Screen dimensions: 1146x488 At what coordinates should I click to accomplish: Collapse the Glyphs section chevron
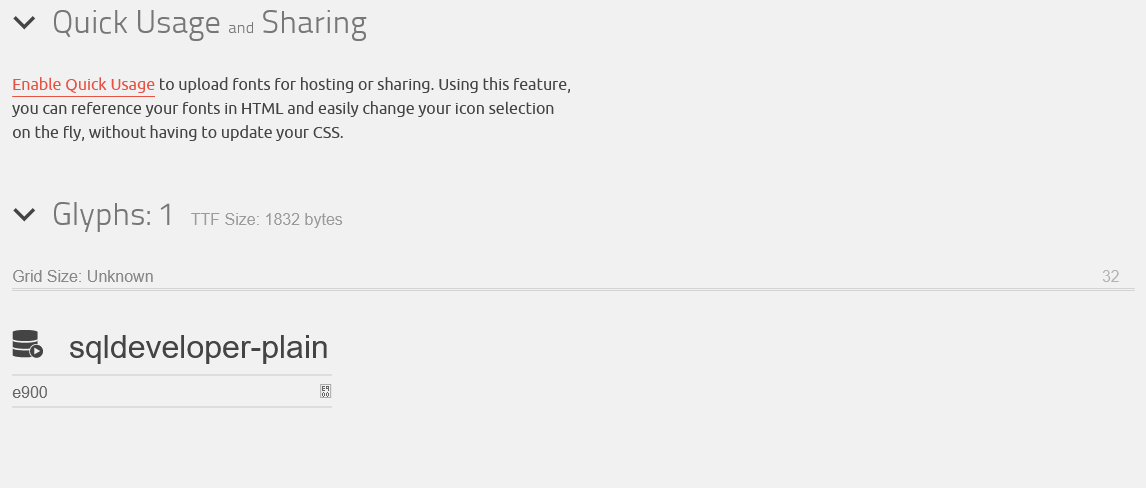tap(24, 215)
